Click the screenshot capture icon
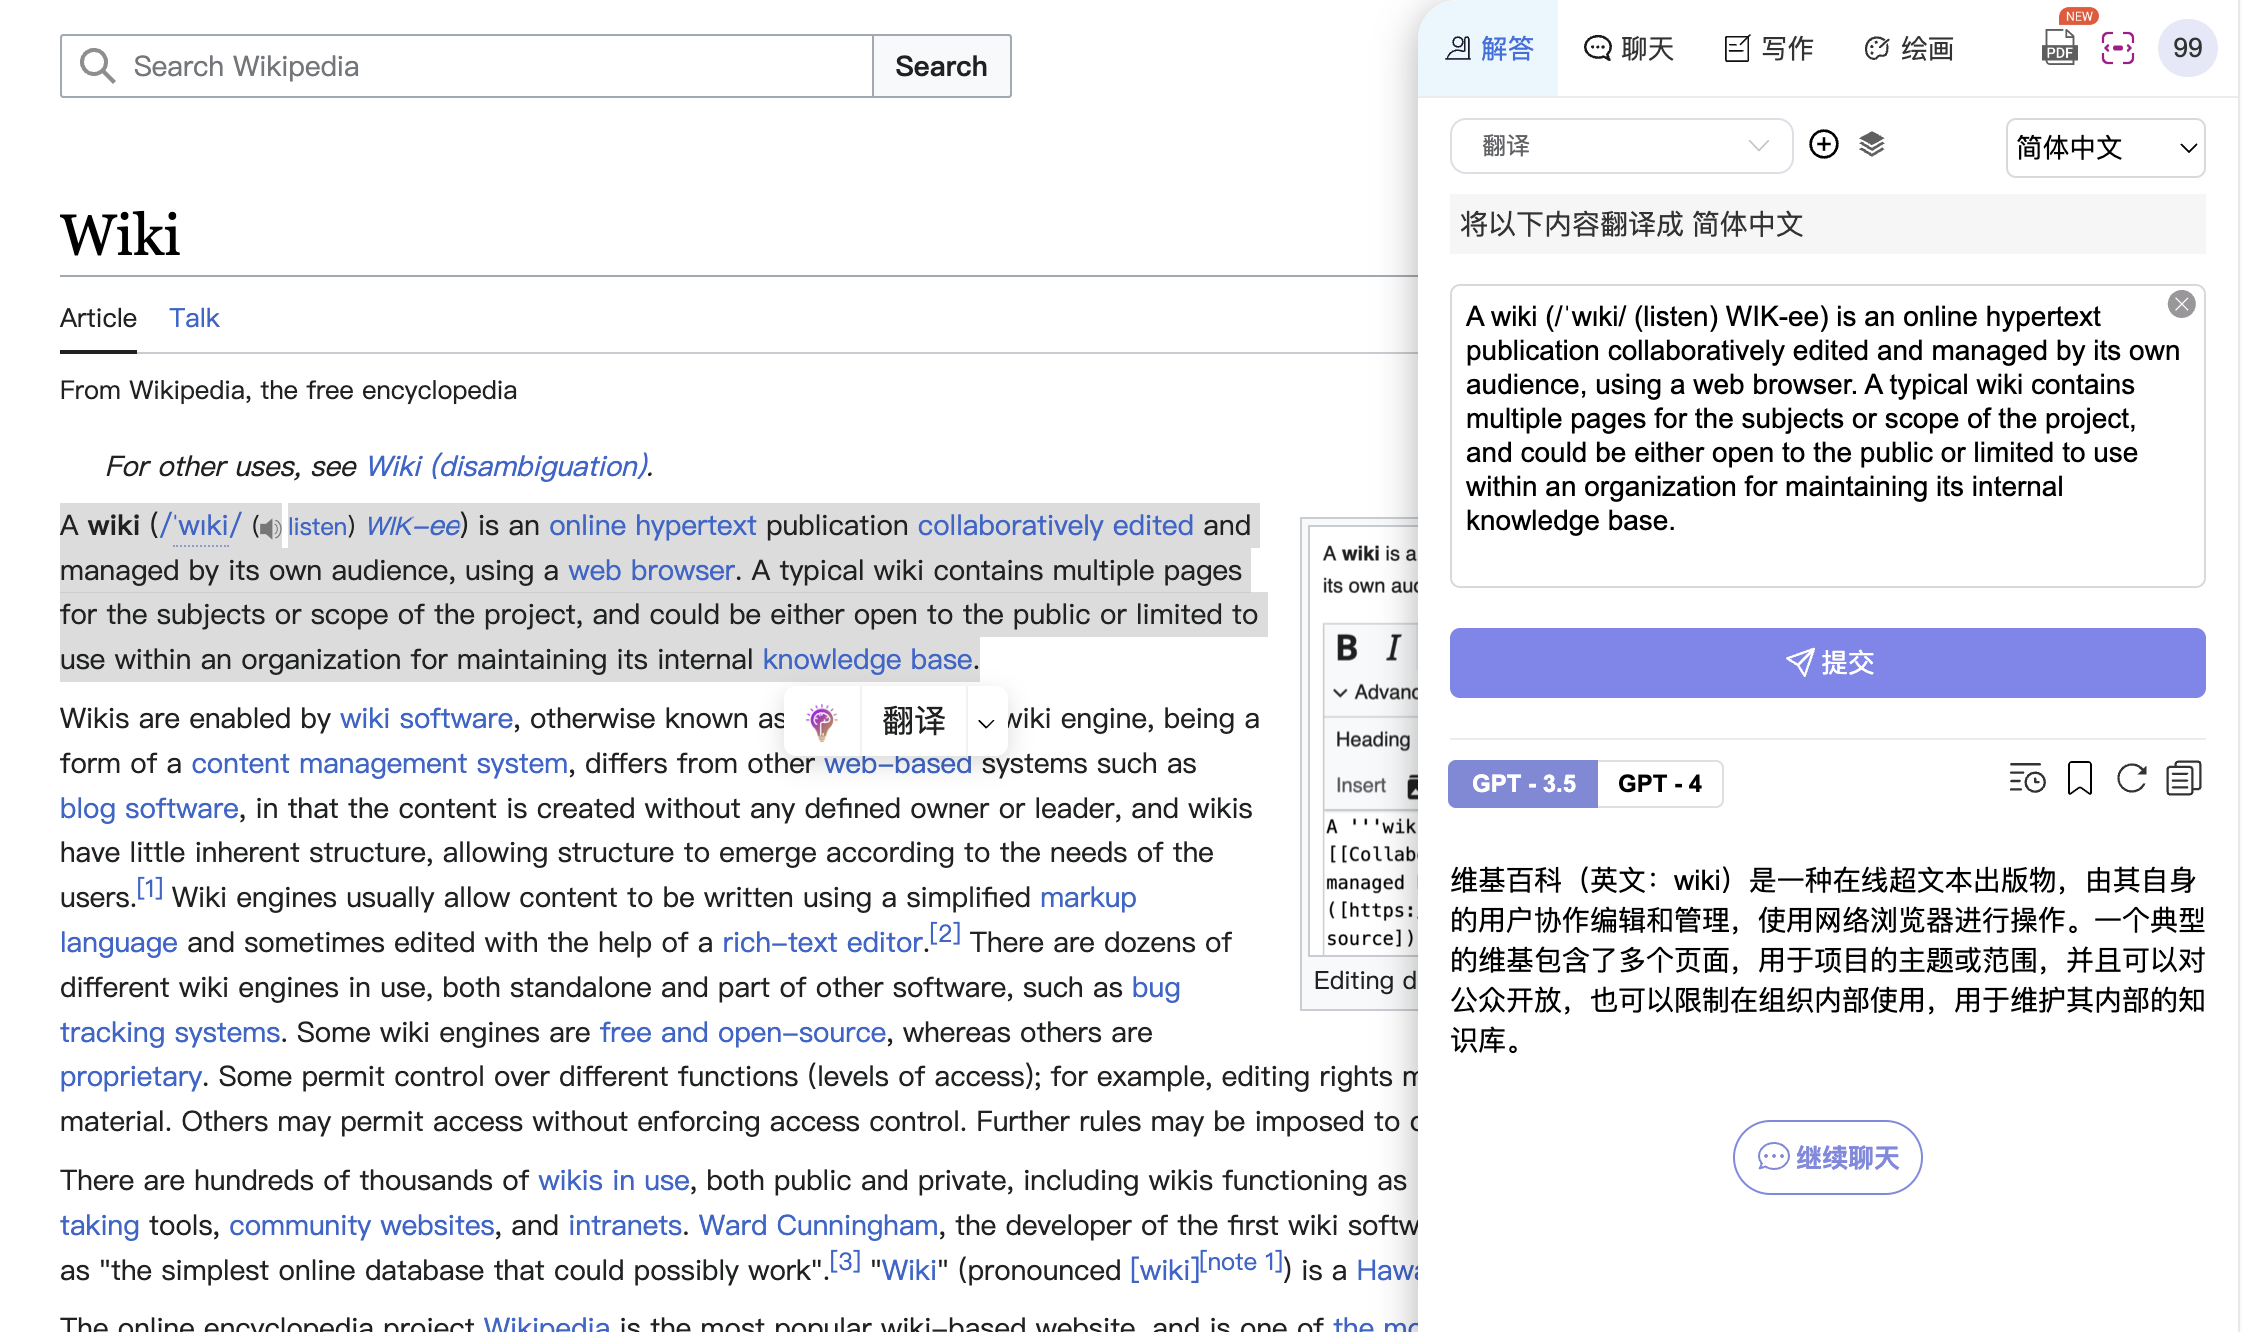 click(x=2117, y=48)
